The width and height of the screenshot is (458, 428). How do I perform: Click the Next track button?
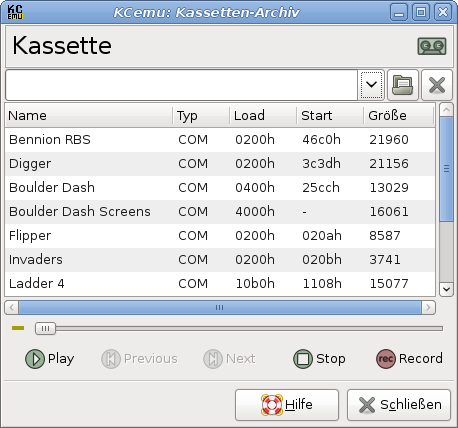coord(229,359)
